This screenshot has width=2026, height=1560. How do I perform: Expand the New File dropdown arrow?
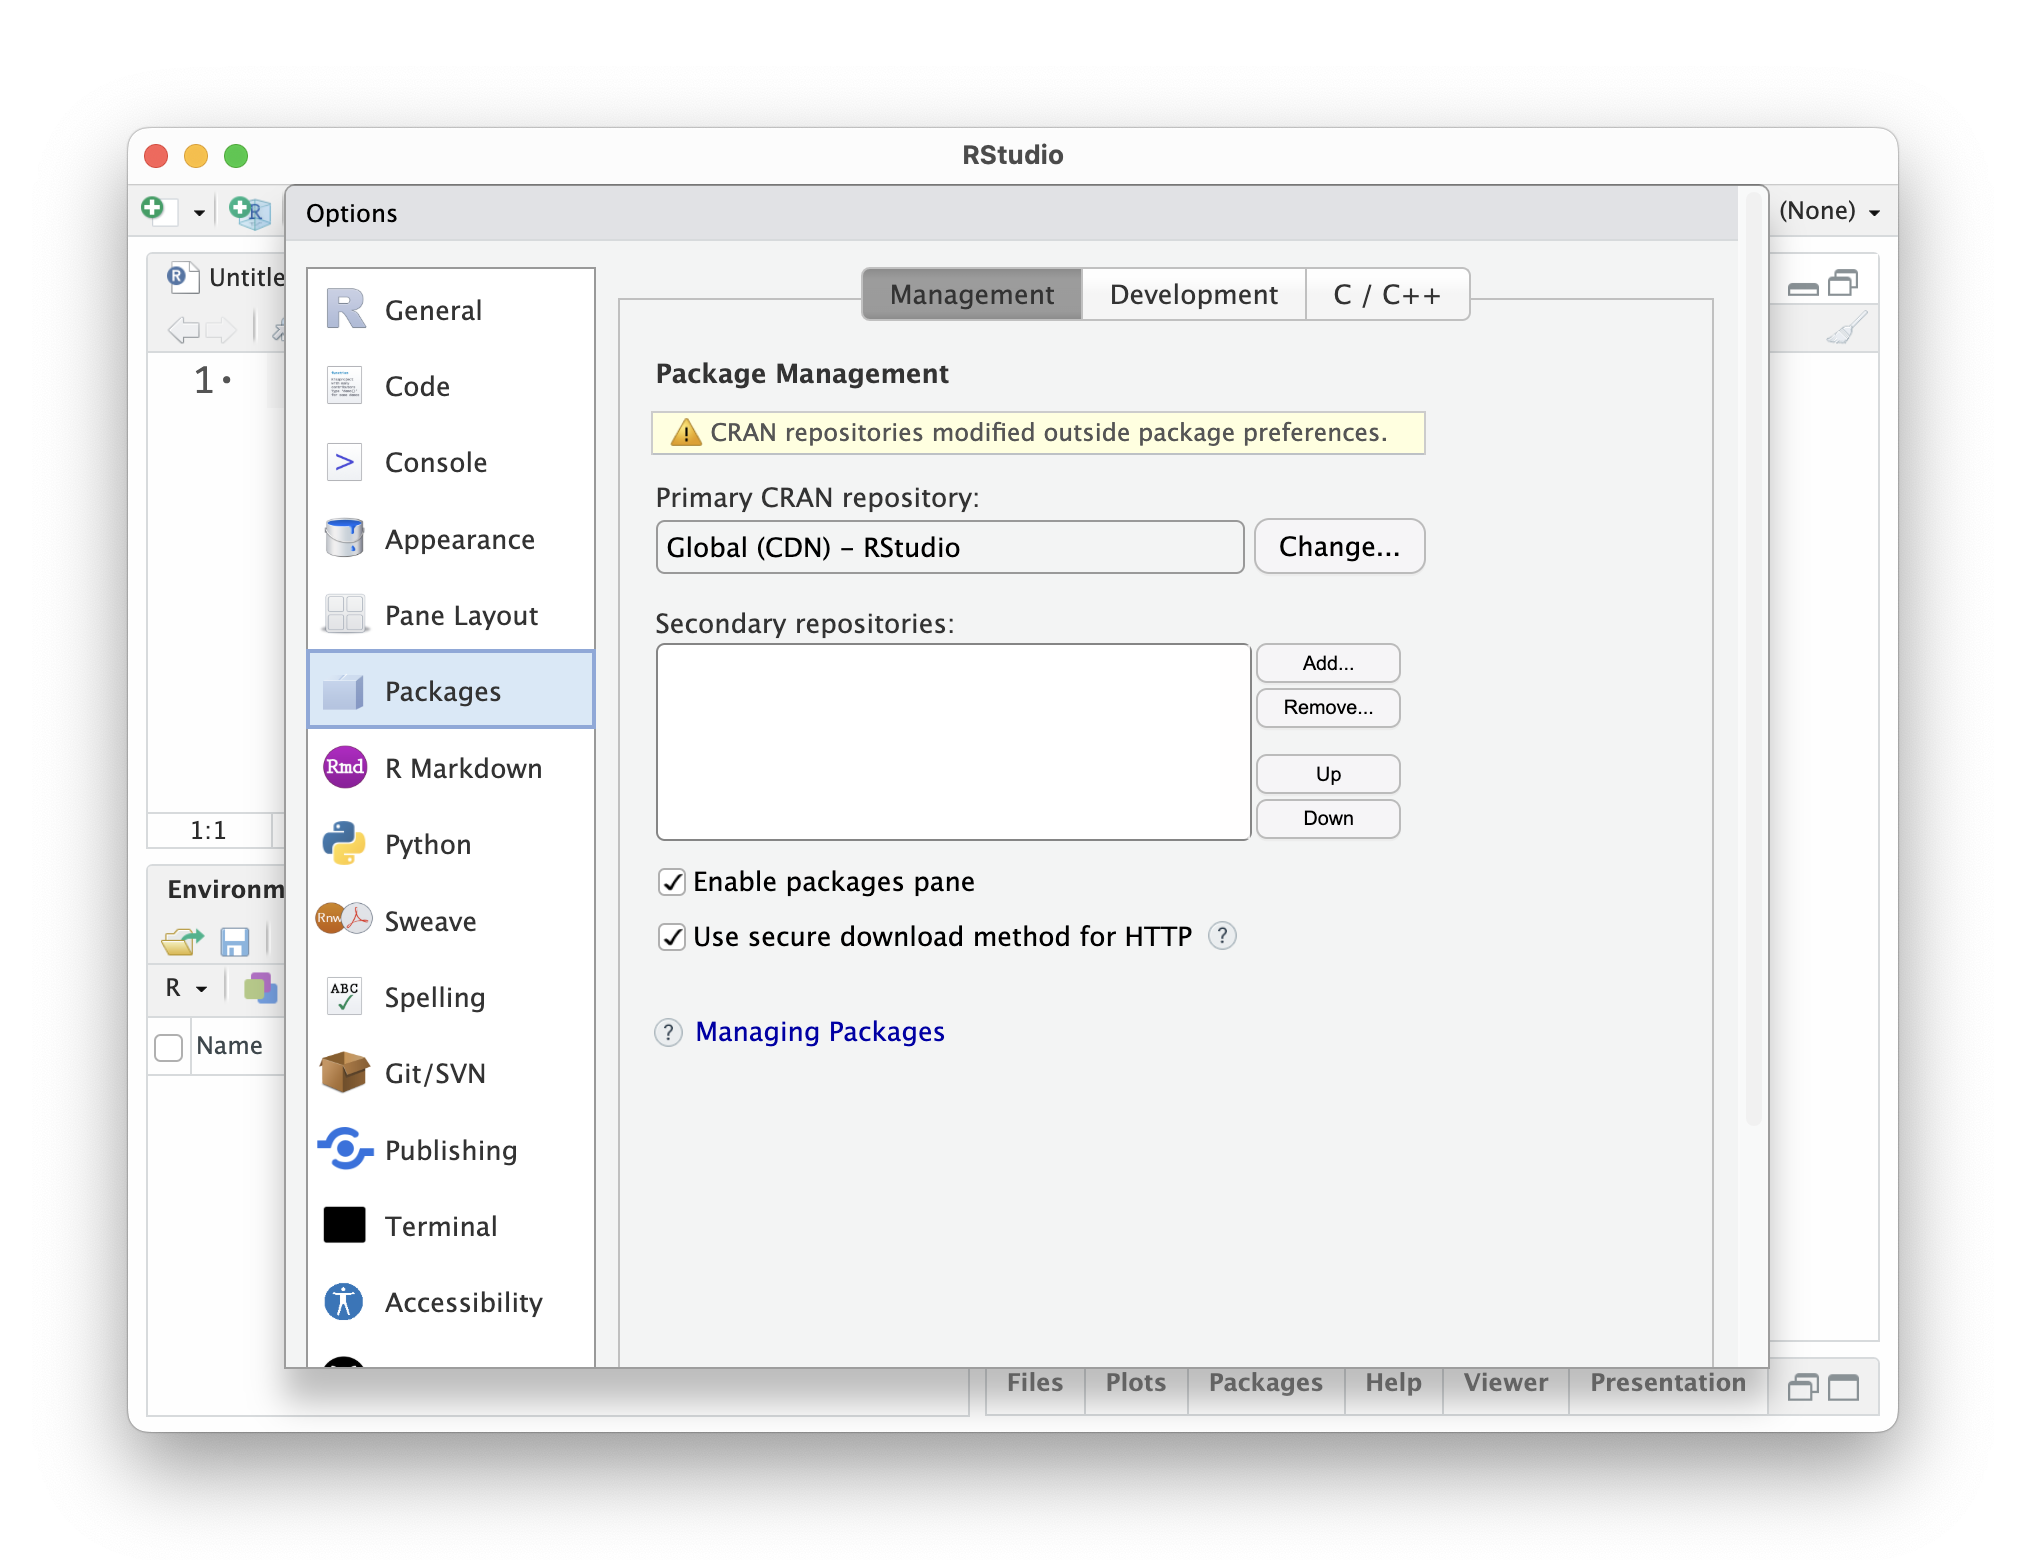[199, 212]
